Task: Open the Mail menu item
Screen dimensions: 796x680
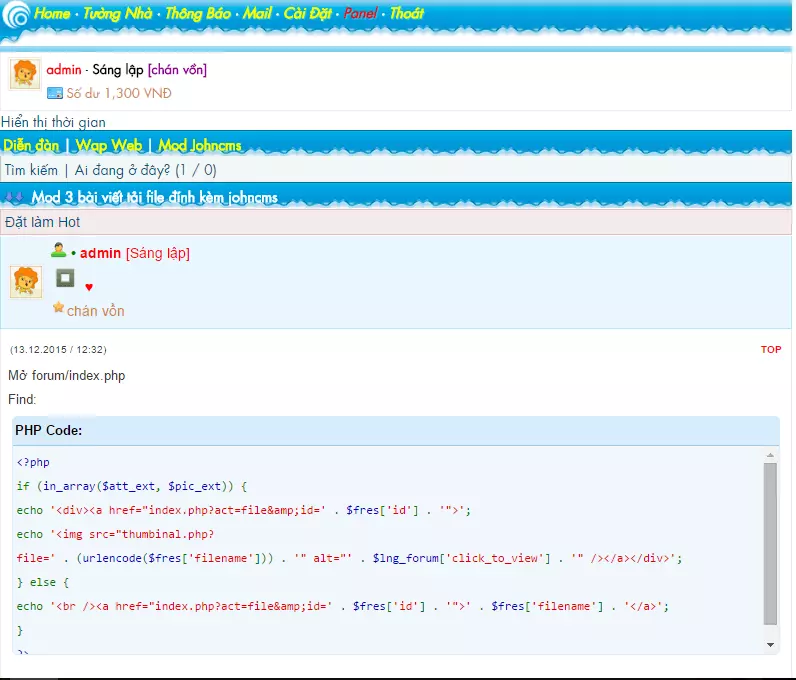Action: point(257,13)
